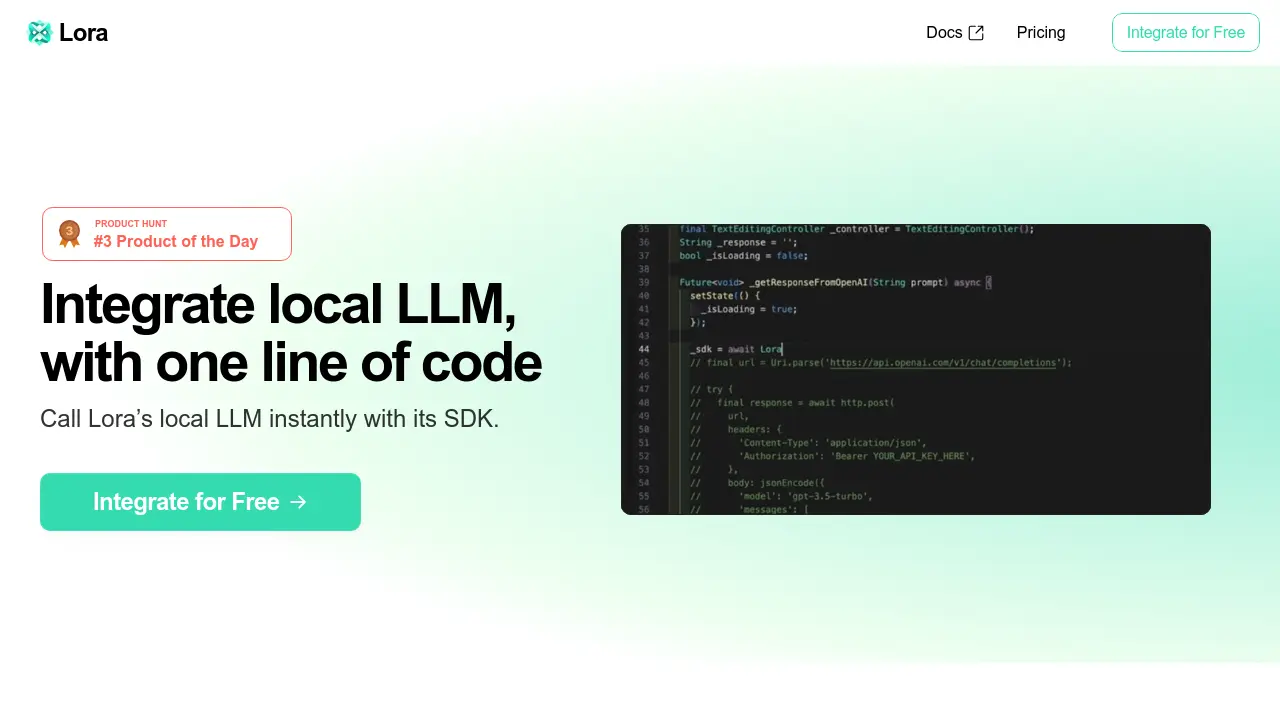The height and width of the screenshot is (720, 1280).
Task: Click the "Integrate local LLM," headline
Action: click(x=279, y=305)
